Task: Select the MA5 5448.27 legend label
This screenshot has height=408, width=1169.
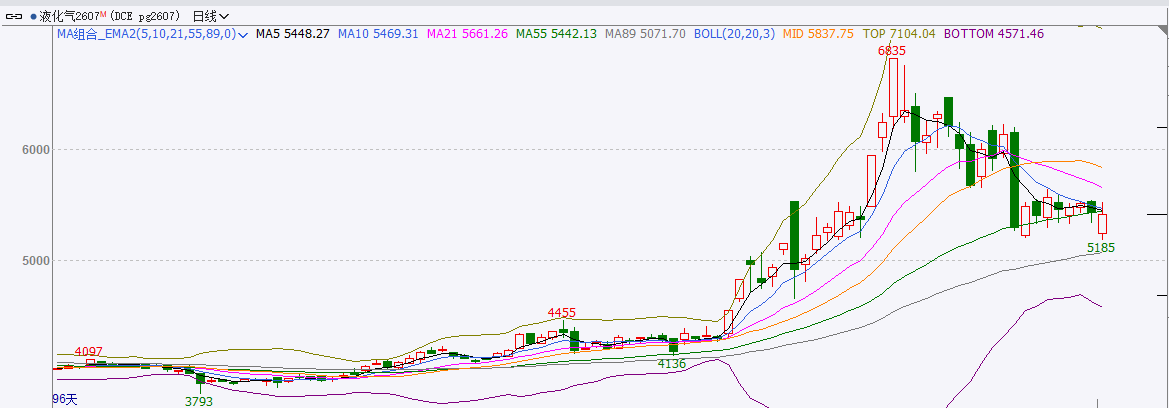Action: point(292,34)
